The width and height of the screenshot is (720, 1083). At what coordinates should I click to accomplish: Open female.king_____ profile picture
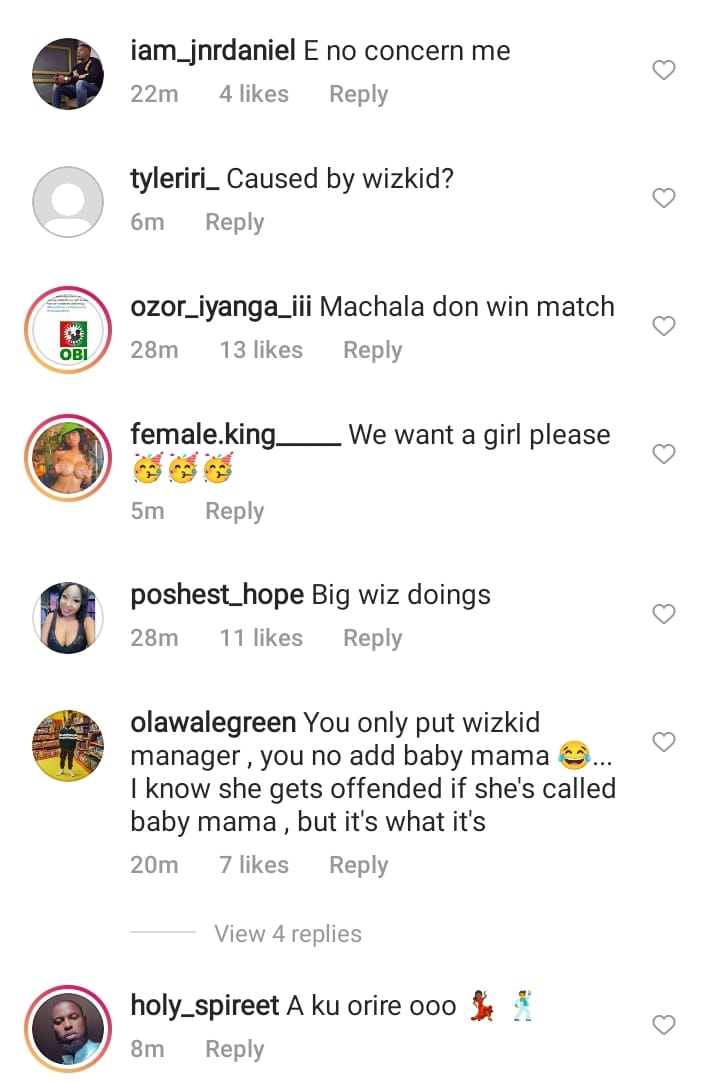tap(68, 457)
